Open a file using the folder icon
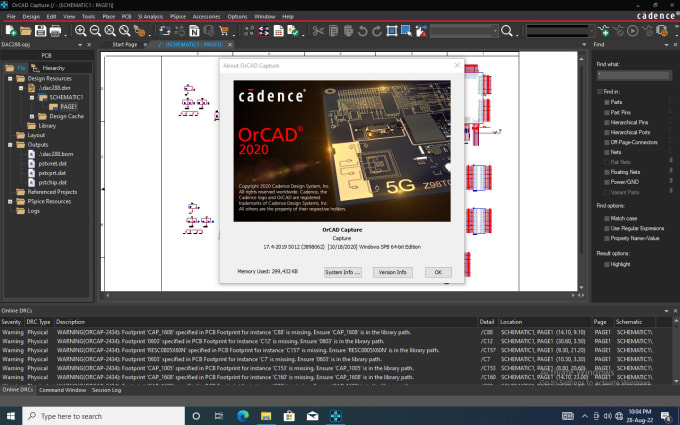 pyautogui.click(x=26, y=31)
